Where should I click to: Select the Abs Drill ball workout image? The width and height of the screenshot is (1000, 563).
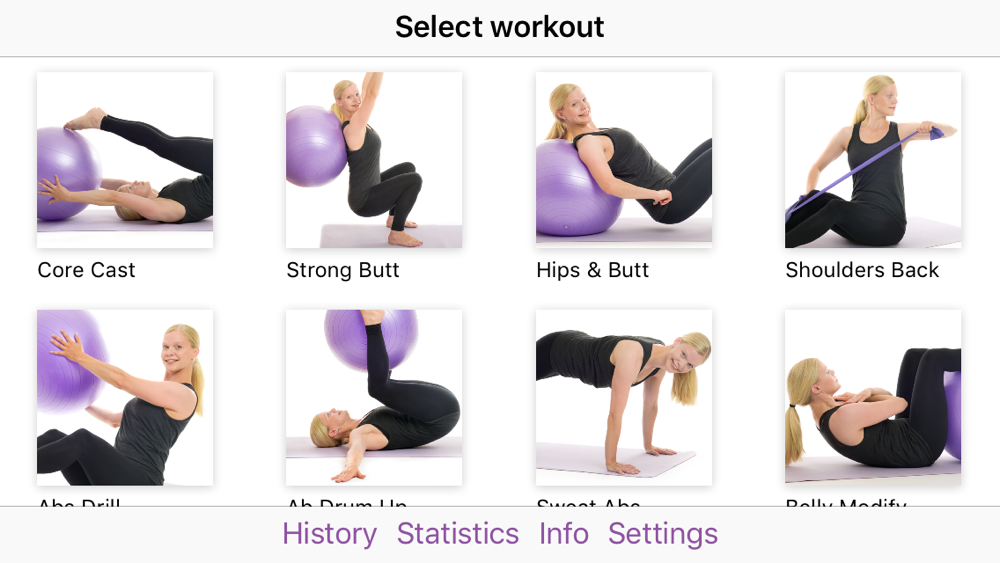pyautogui.click(x=125, y=398)
